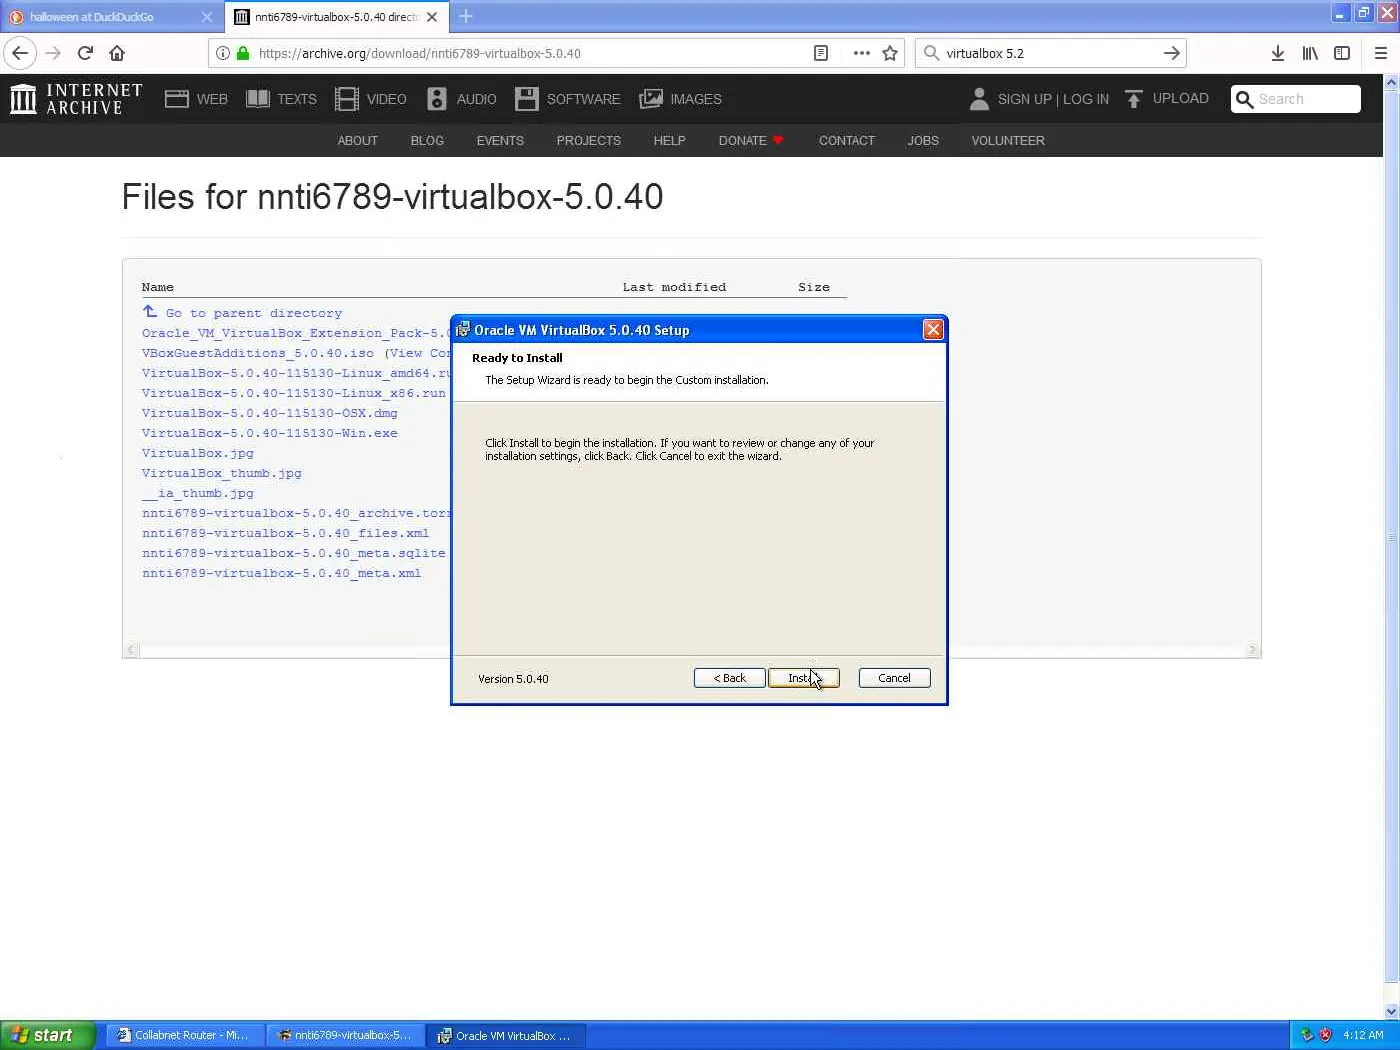
Task: Open the CONTACT menu item
Action: [847, 141]
